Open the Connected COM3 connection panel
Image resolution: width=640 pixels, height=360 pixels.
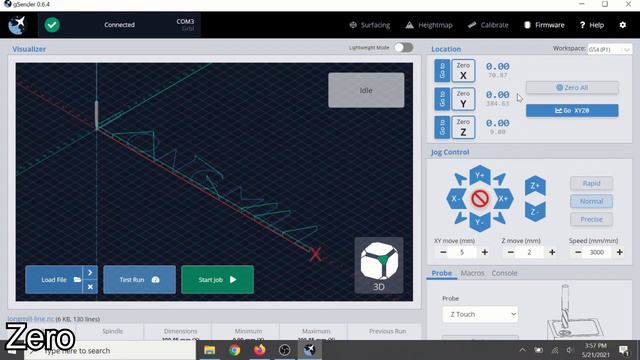tap(119, 25)
